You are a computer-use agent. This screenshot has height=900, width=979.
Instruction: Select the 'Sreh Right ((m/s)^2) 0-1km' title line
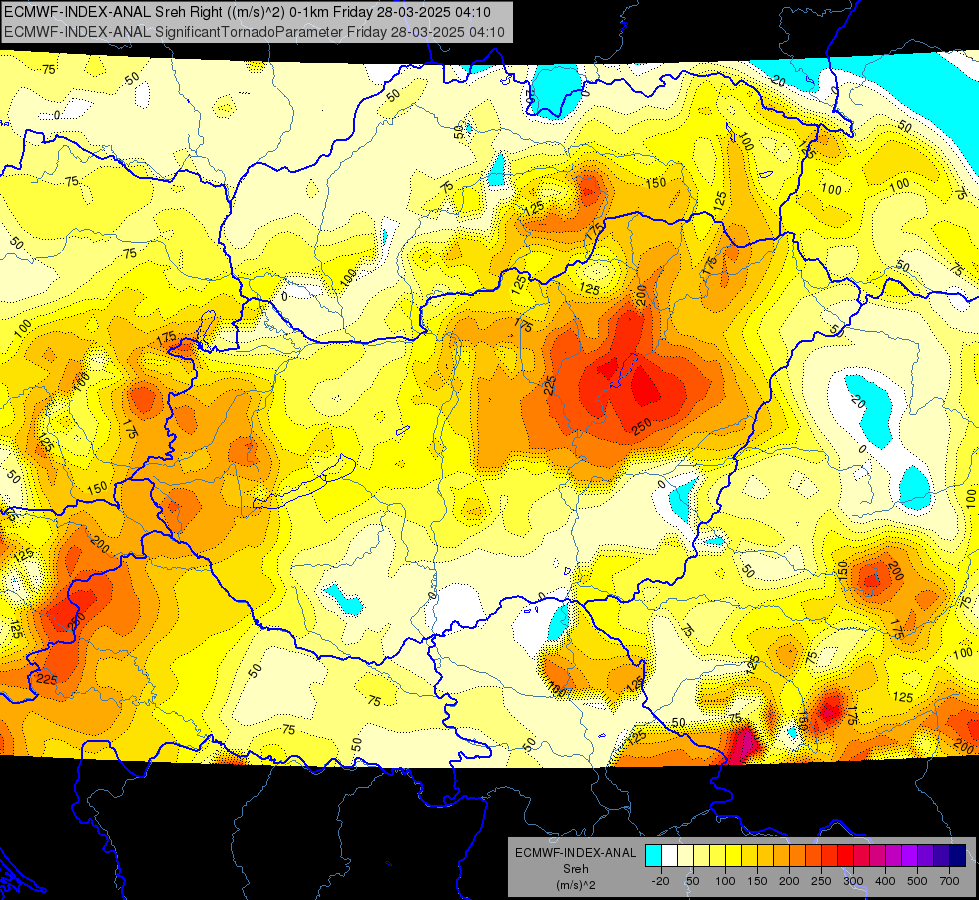(247, 12)
